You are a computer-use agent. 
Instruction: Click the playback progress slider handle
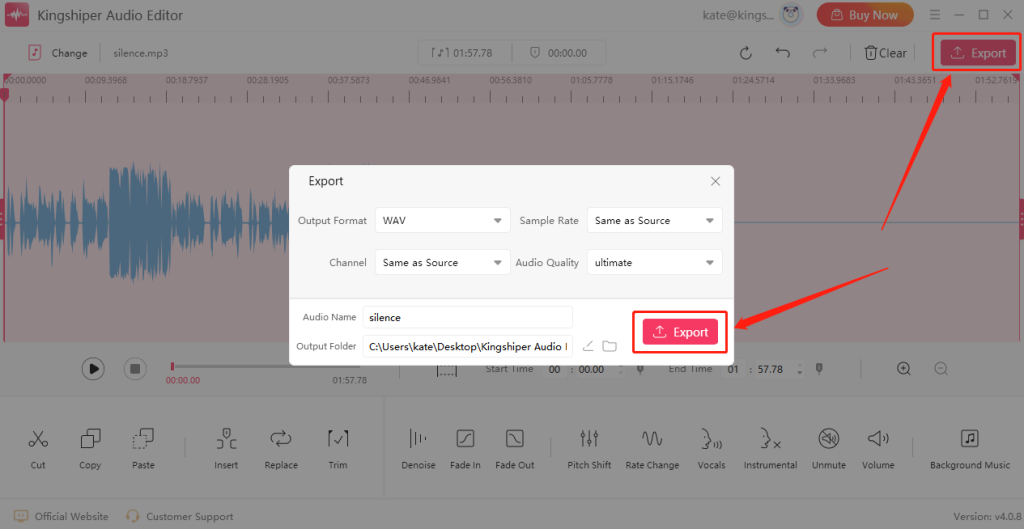coord(172,366)
